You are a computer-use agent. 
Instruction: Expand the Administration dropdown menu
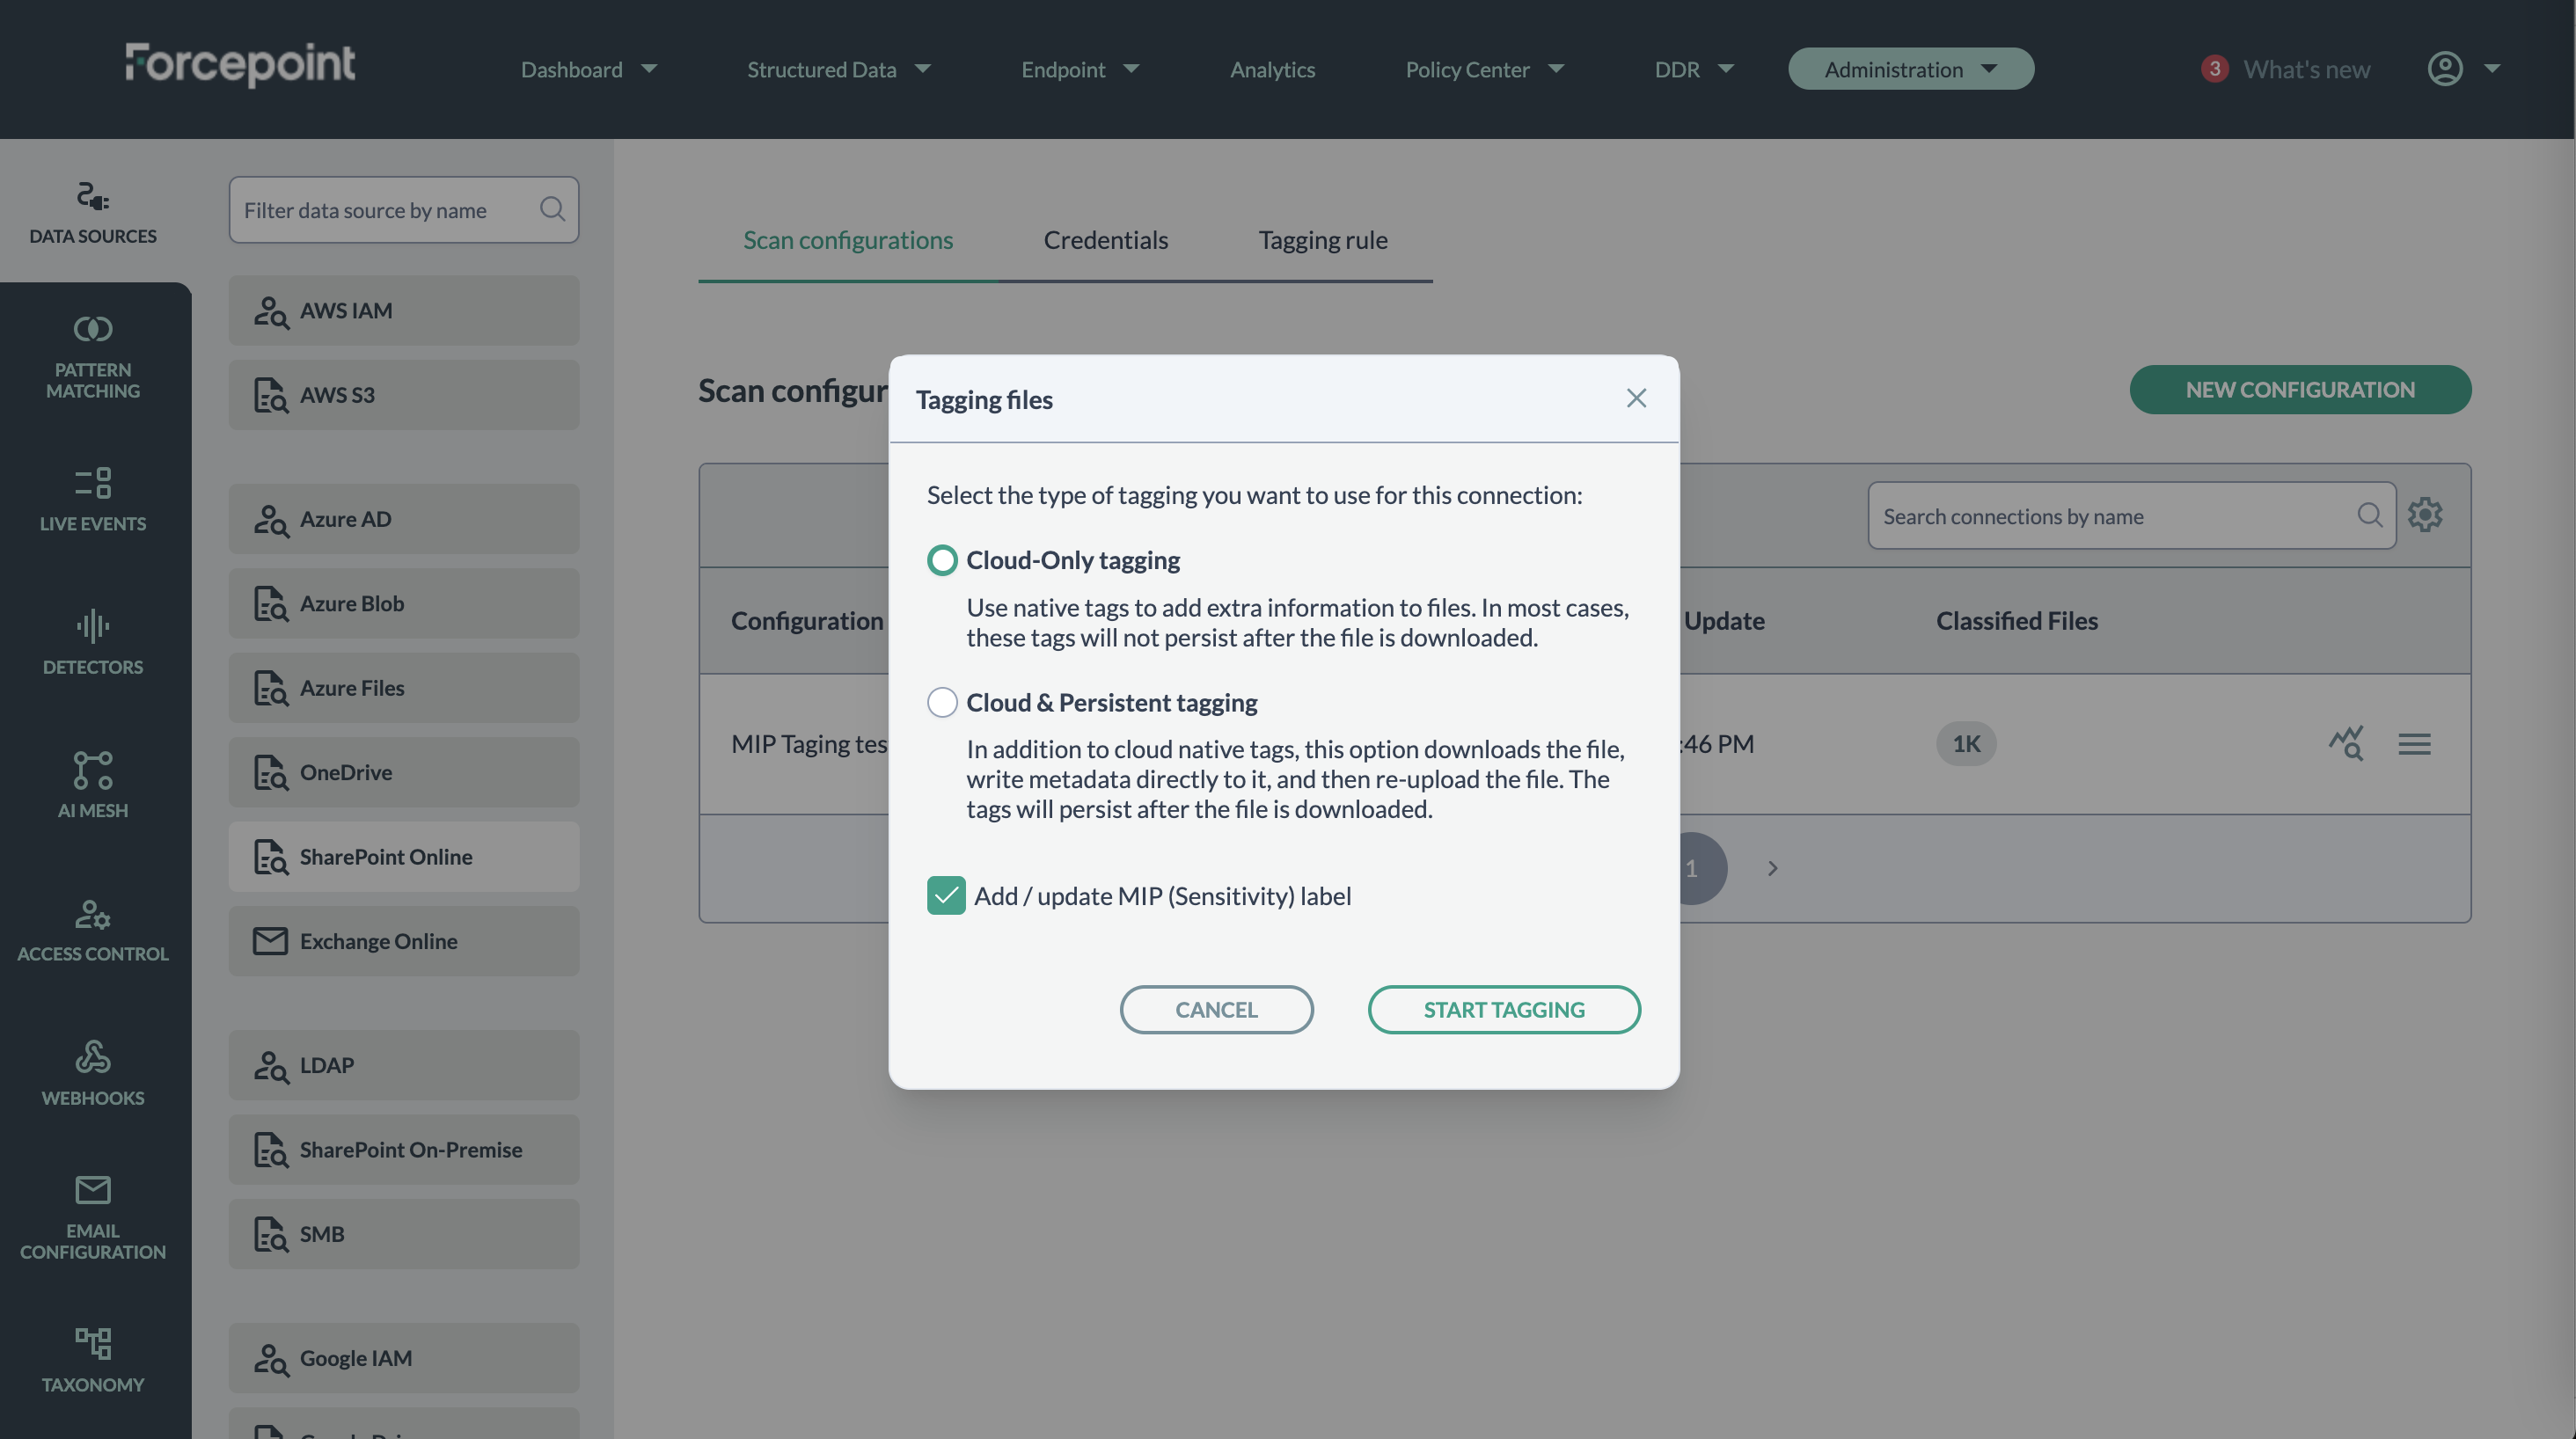coord(1910,69)
